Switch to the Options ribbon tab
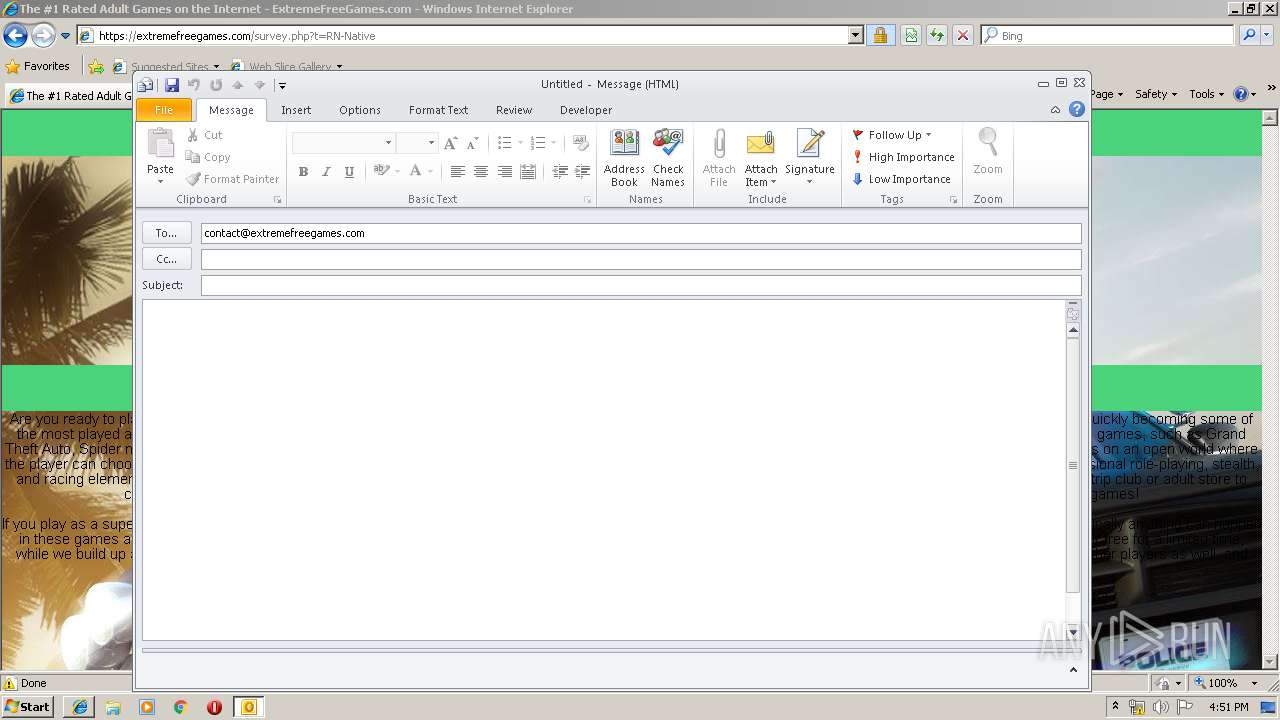1280x720 pixels. pos(360,110)
